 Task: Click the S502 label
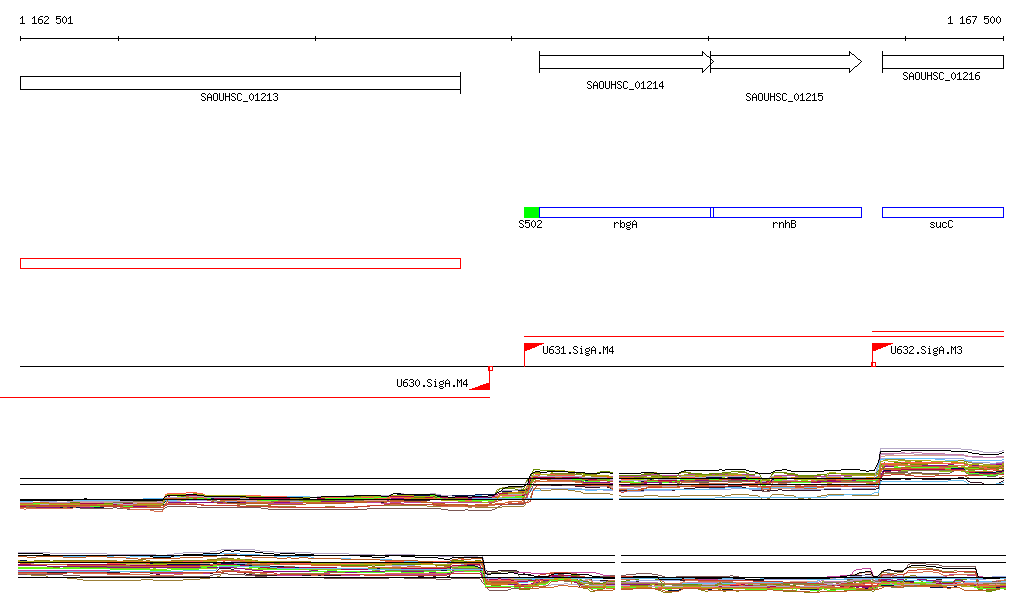coord(530,225)
